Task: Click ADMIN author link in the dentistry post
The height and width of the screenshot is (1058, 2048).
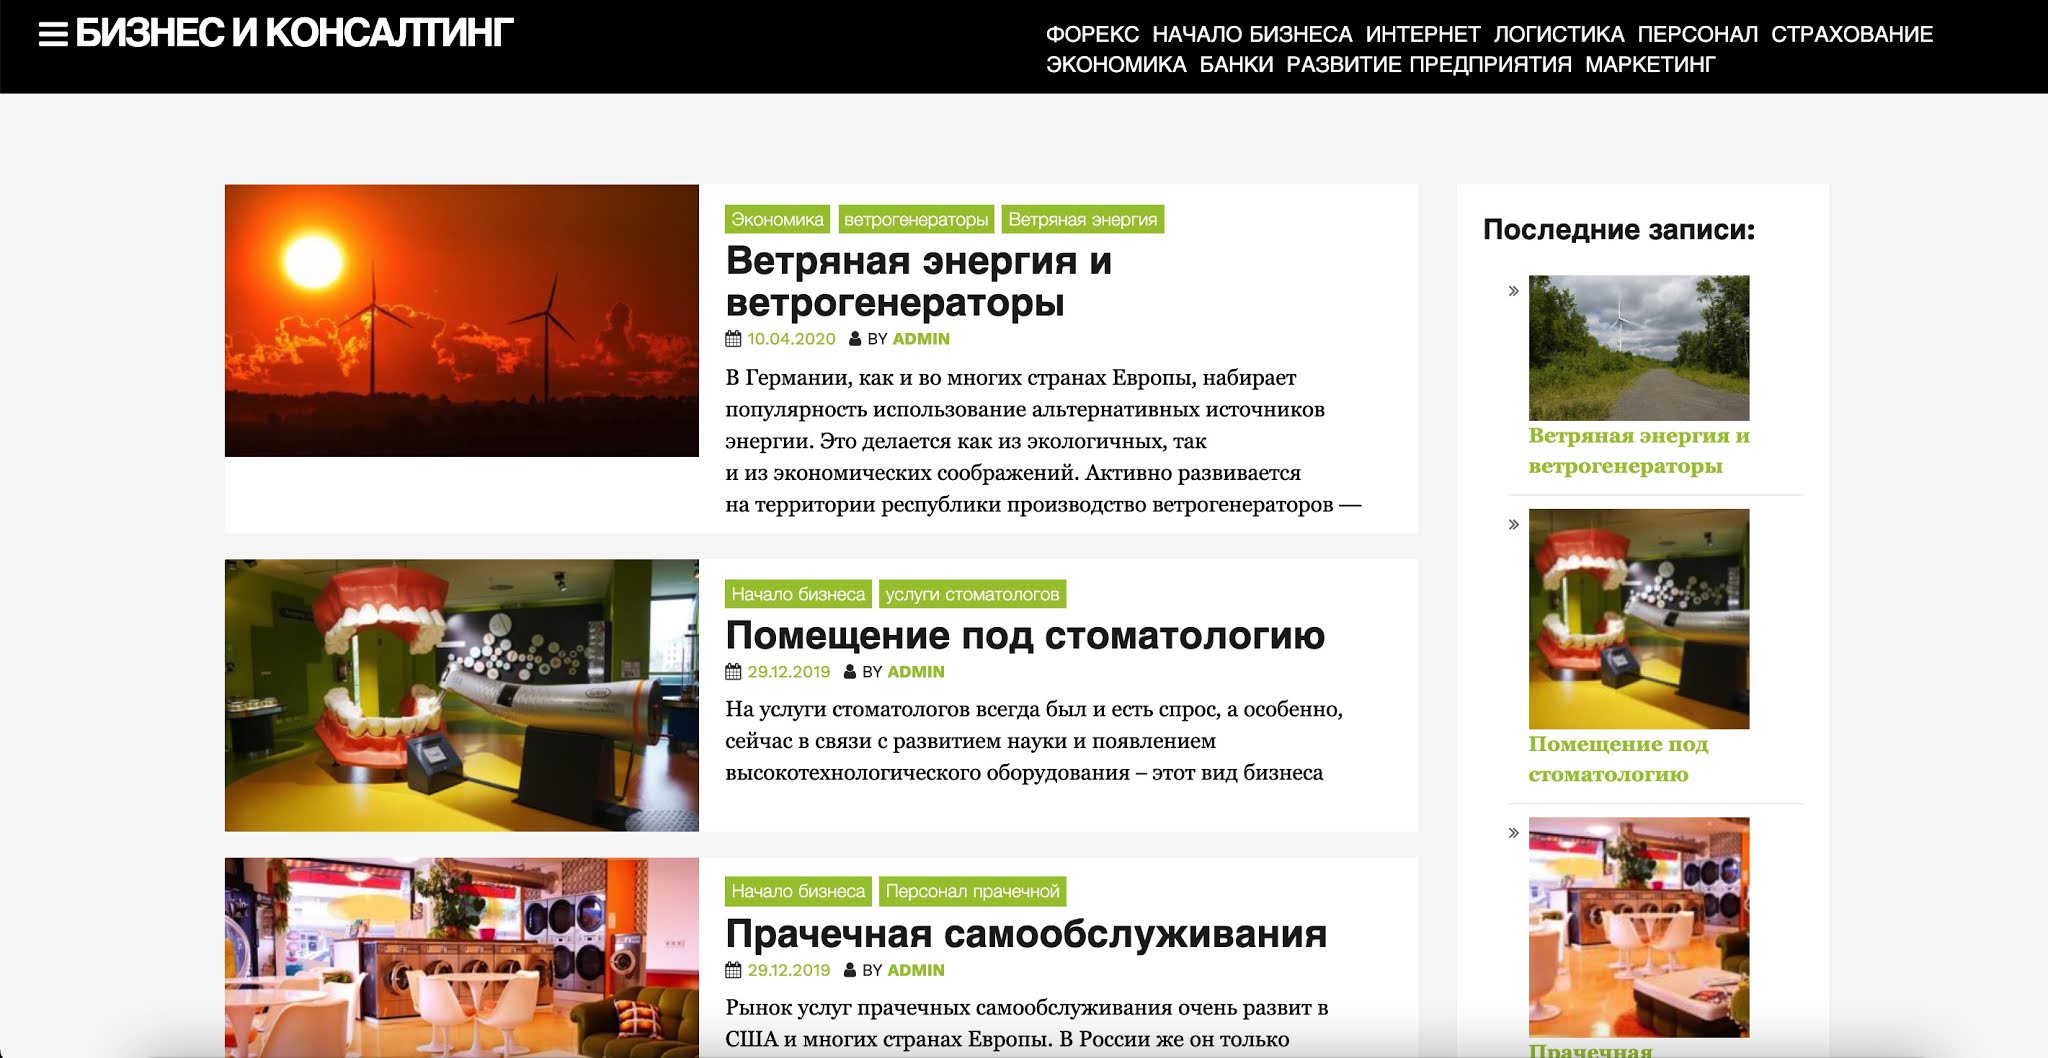Action: [x=916, y=672]
